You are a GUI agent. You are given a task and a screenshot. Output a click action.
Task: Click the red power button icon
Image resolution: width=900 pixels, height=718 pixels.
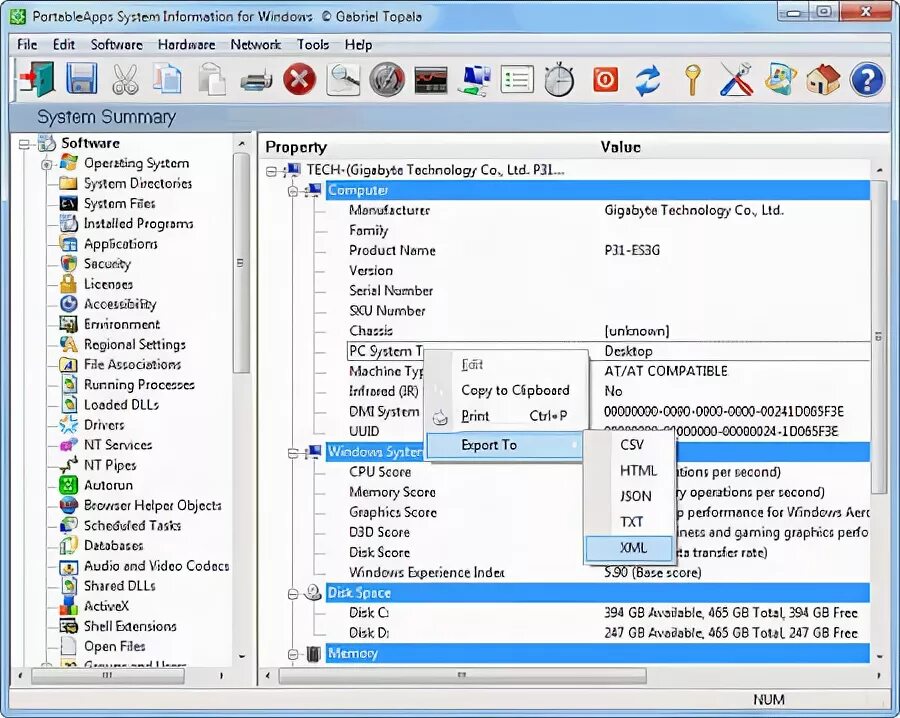tap(605, 79)
